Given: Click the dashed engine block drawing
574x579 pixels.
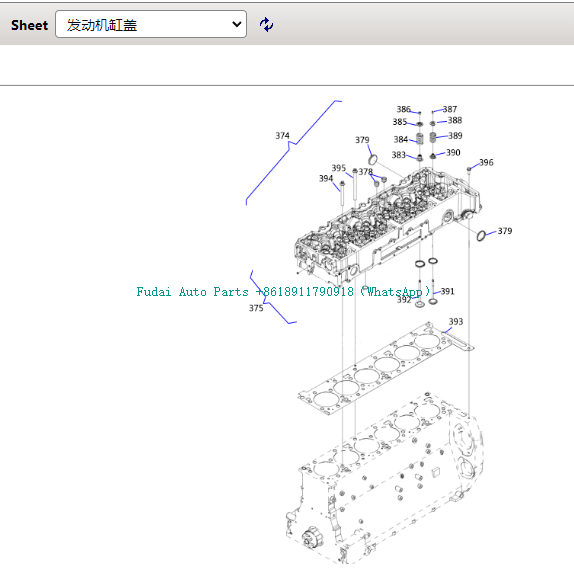Looking at the screenshot, I should (x=384, y=478).
